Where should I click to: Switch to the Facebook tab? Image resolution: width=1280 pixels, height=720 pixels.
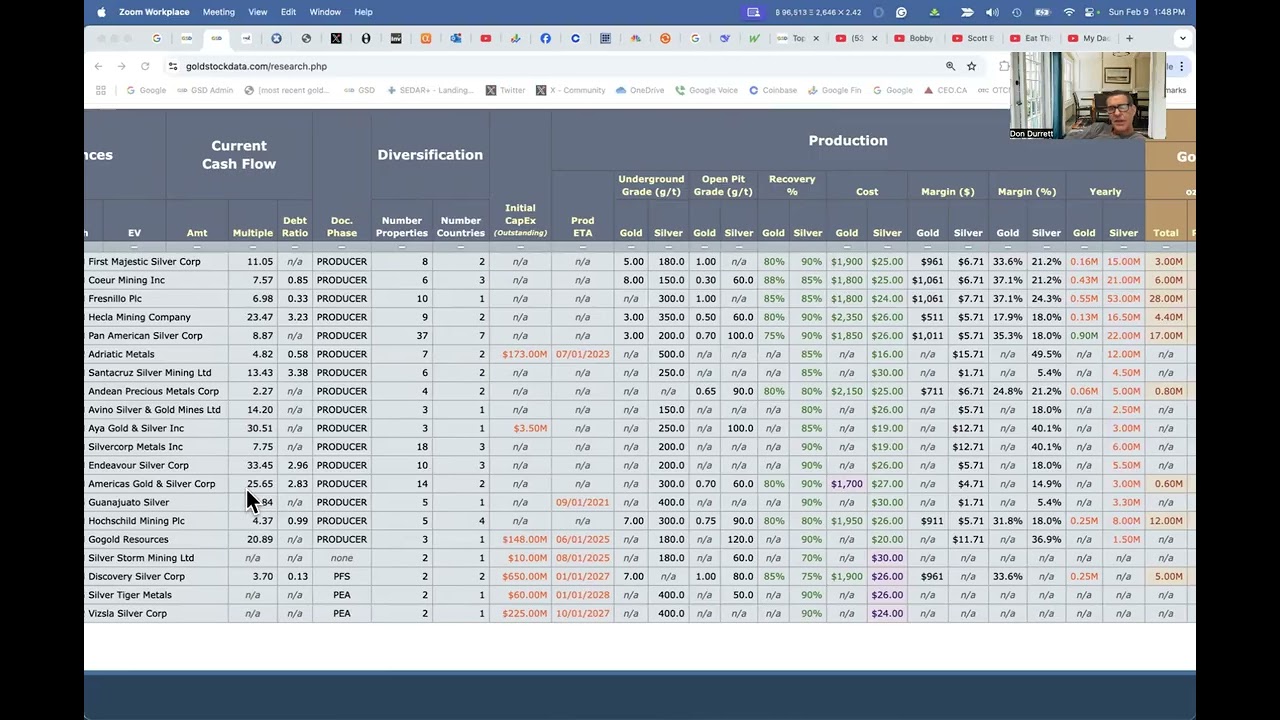(x=545, y=38)
